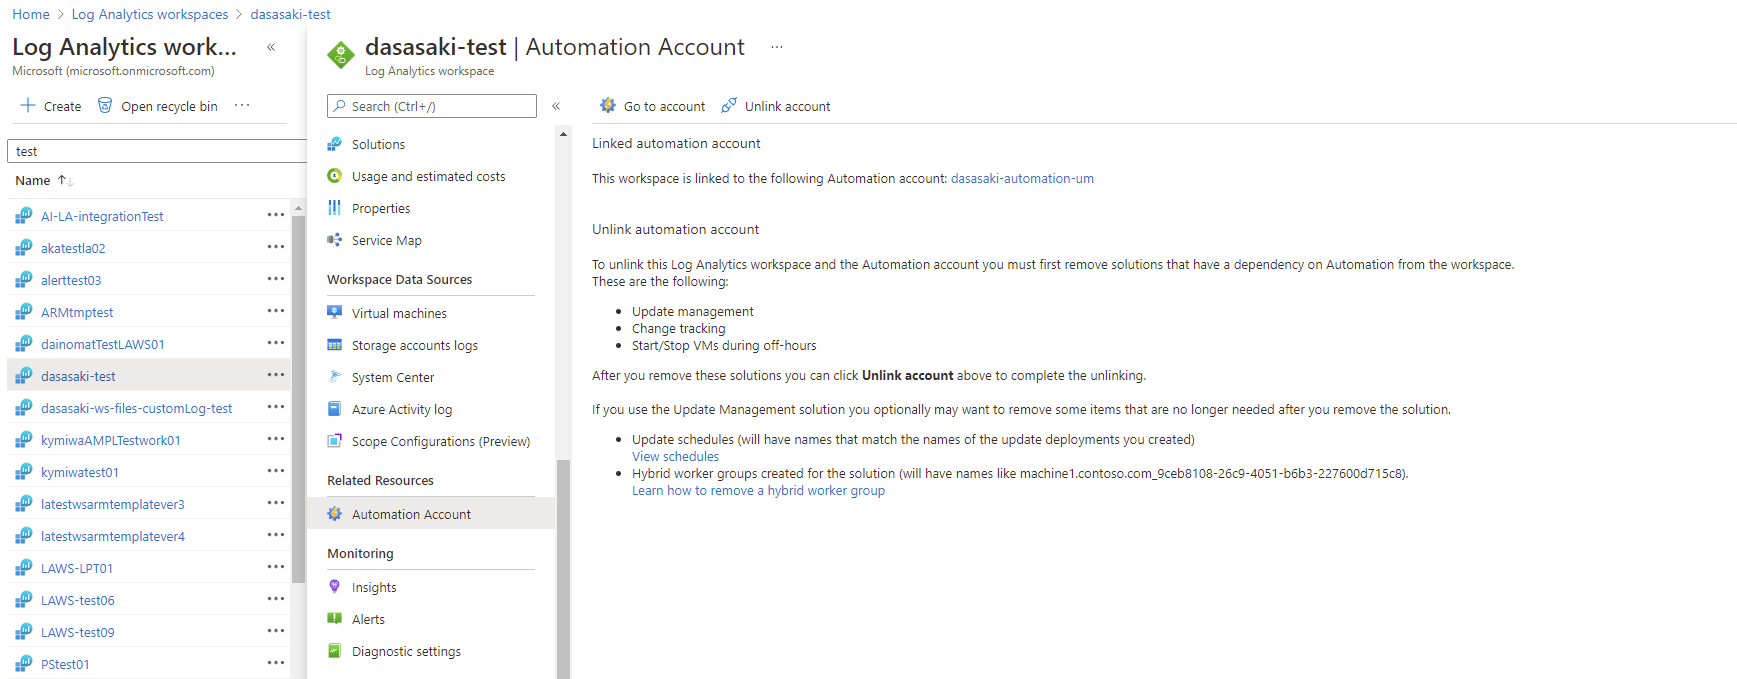Screen dimensions: 1737x679
Task: Click the Unlink account button
Action: (x=776, y=106)
